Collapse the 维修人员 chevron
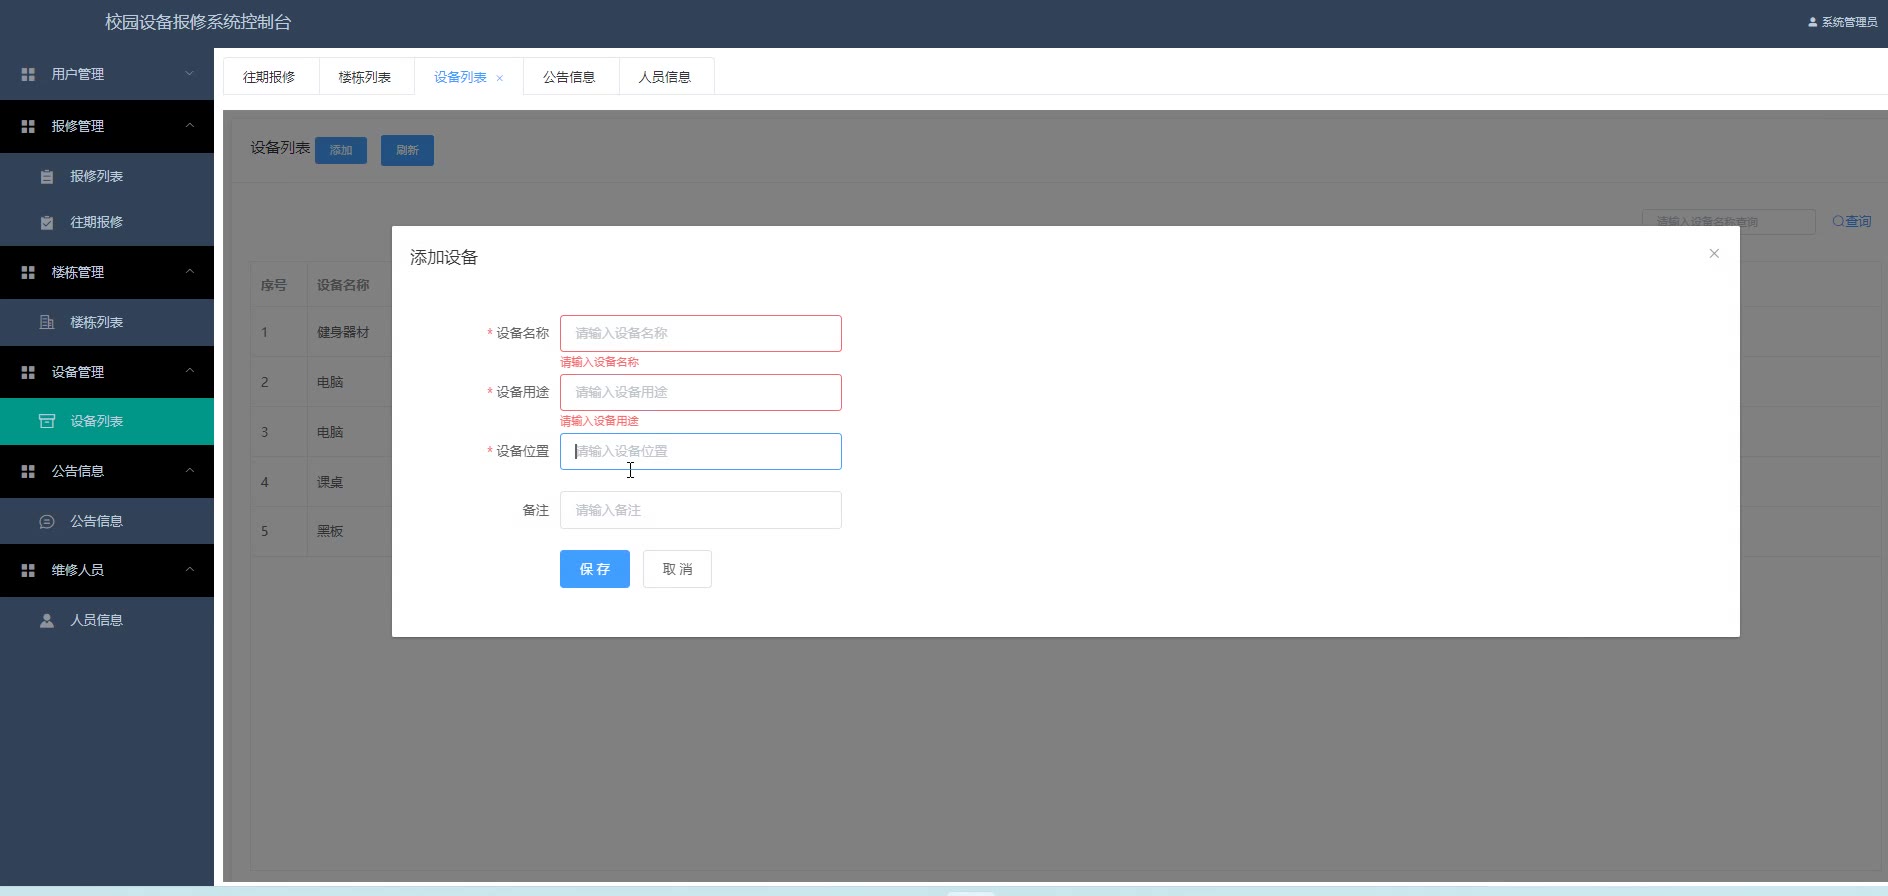The height and width of the screenshot is (896, 1888). tap(190, 570)
